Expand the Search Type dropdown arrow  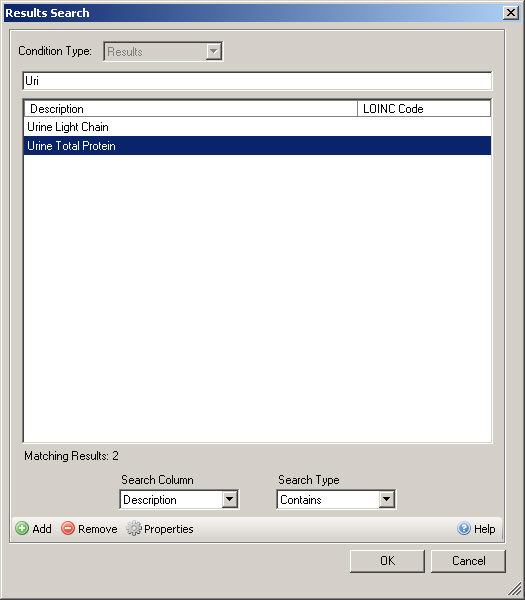386,499
